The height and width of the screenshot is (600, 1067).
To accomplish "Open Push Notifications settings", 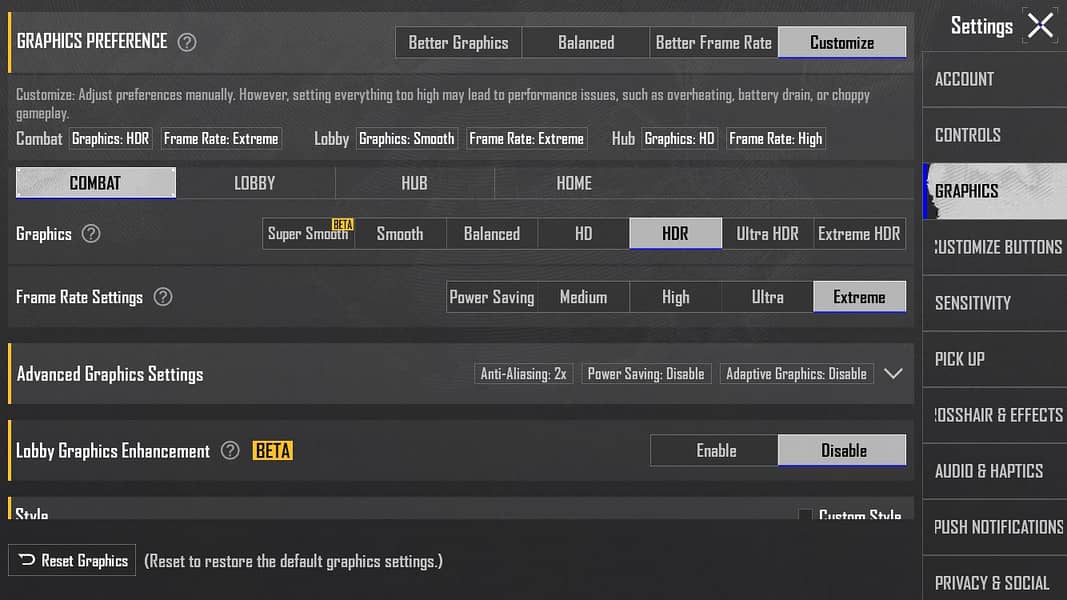I will pos(995,527).
